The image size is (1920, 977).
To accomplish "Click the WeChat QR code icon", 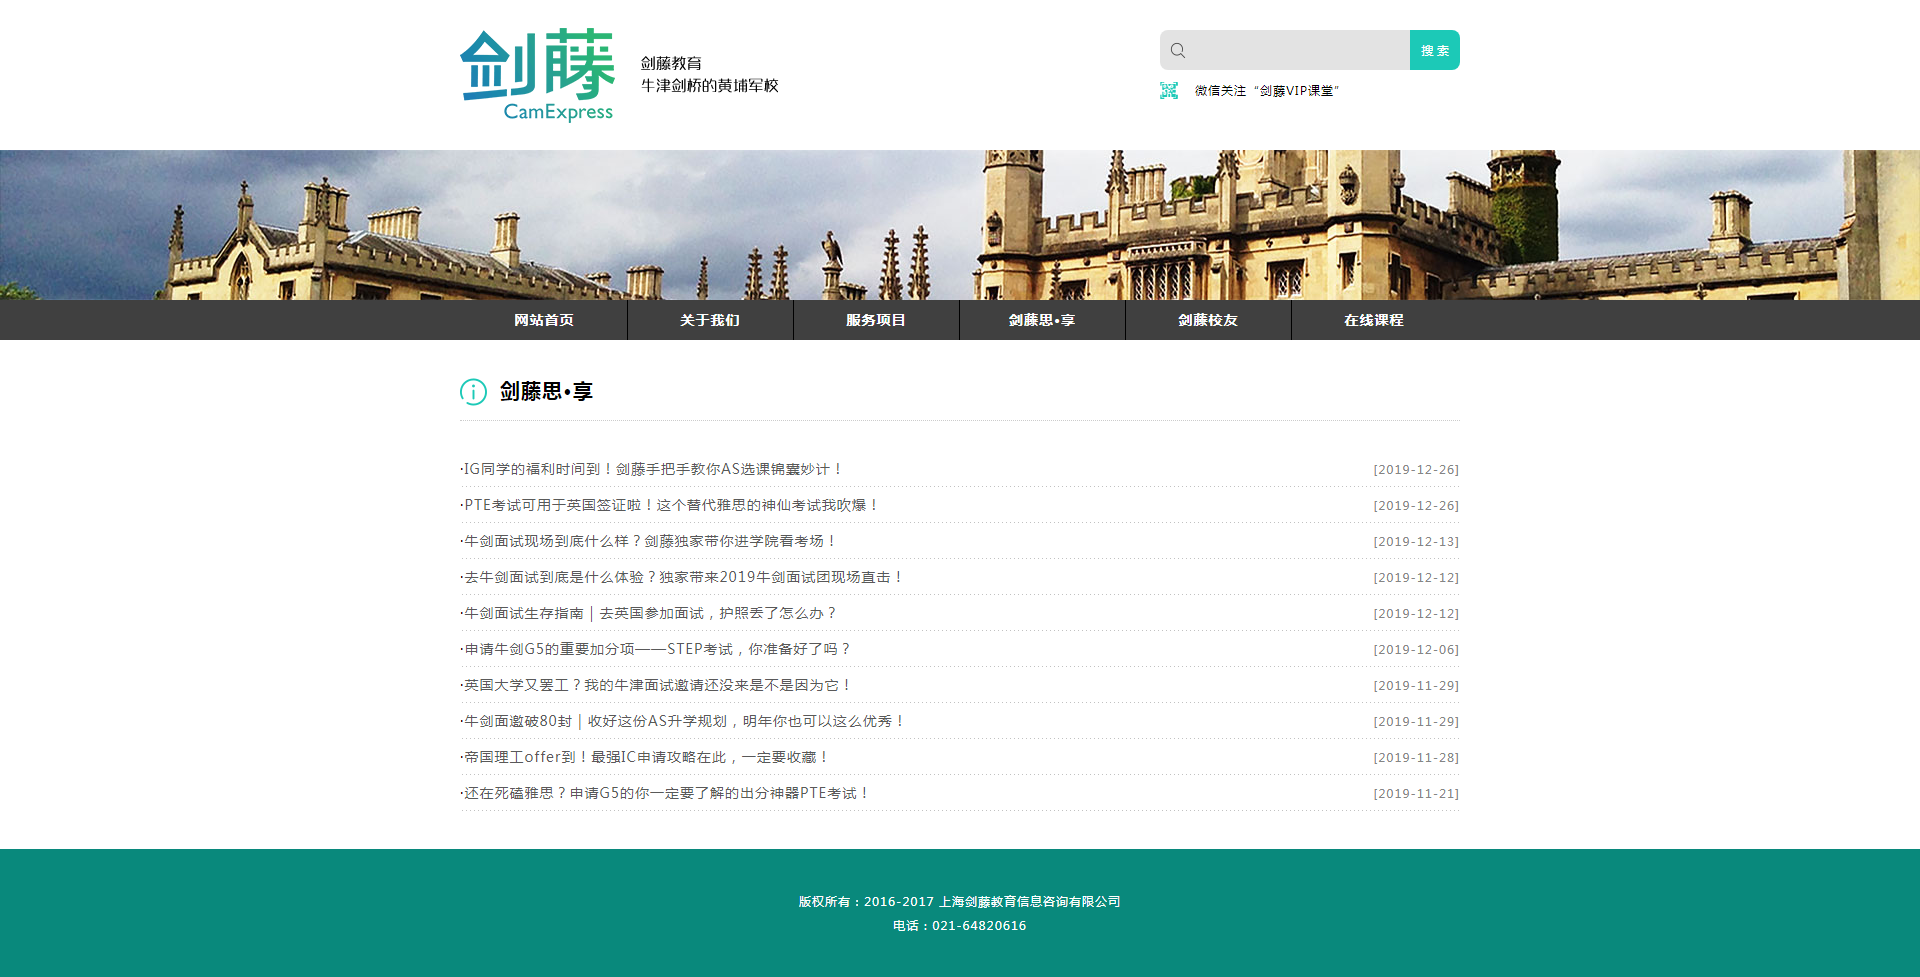I will coord(1168,91).
